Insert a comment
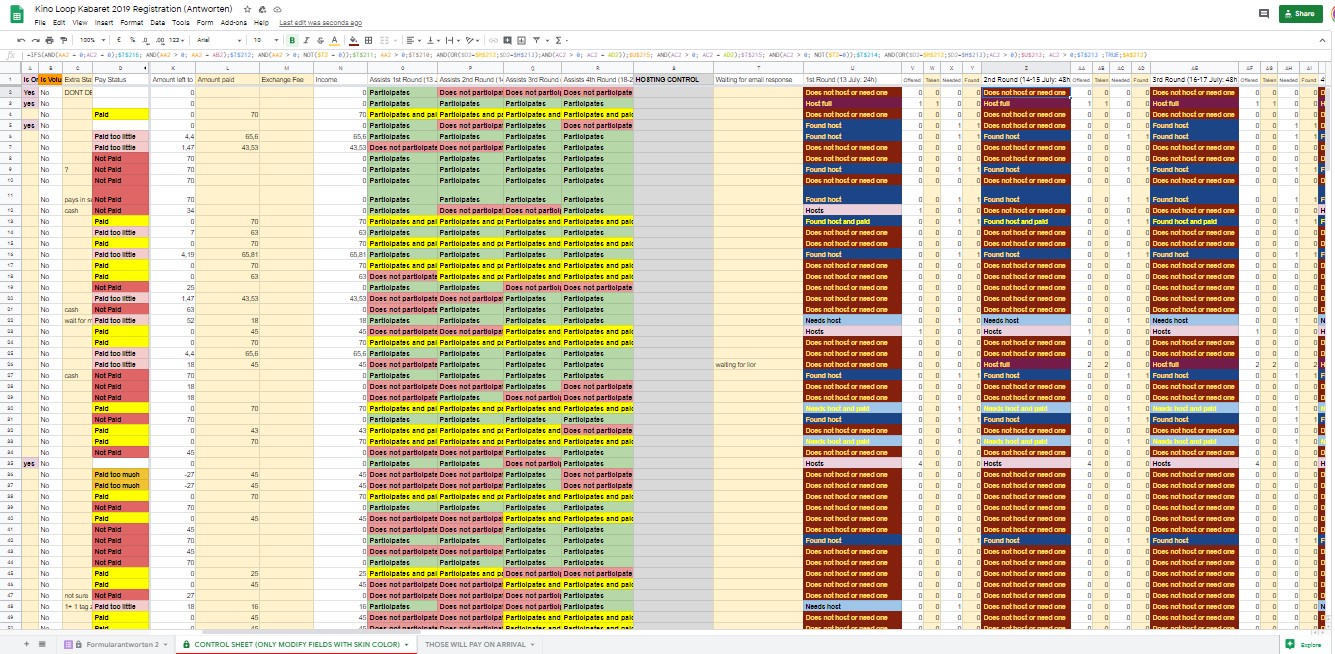This screenshot has height=654, width=1335. point(507,40)
